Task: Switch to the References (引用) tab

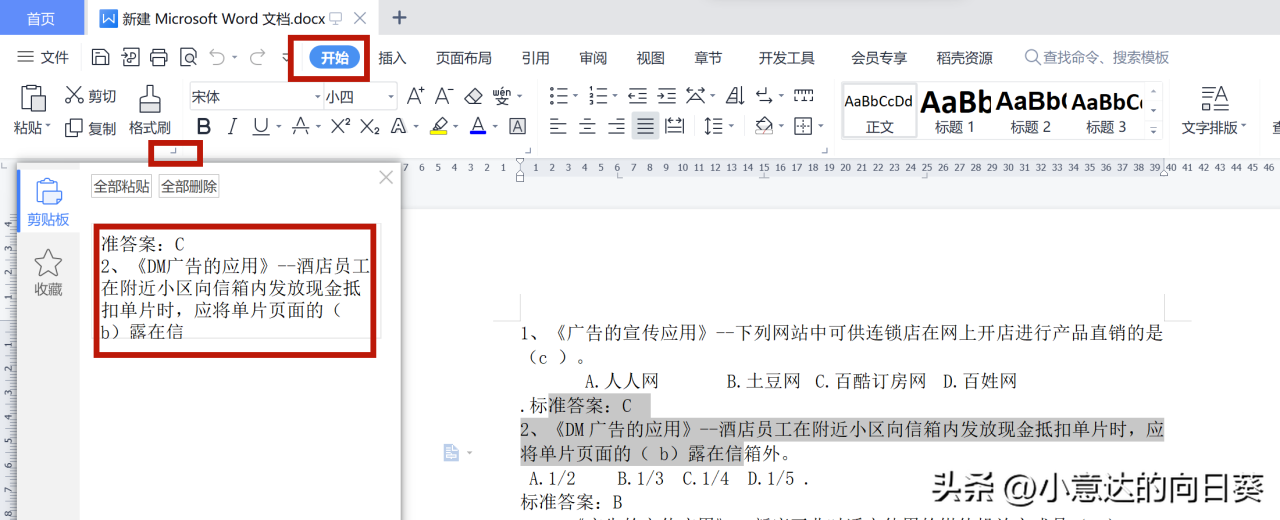Action: 535,58
